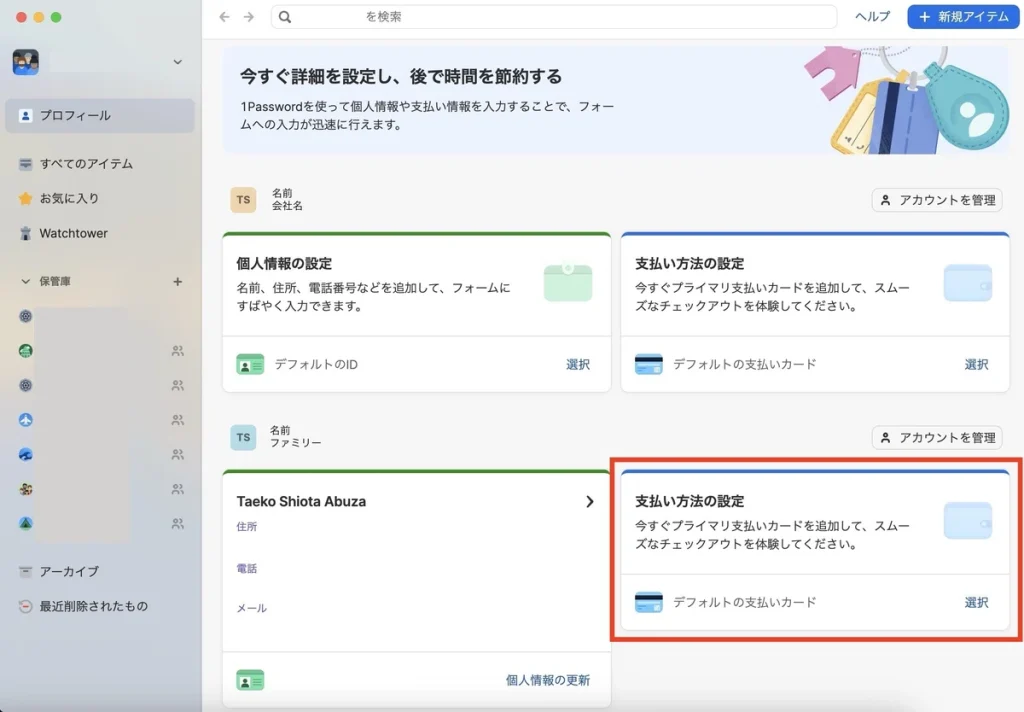Click the back navigation arrow

click(x=224, y=17)
